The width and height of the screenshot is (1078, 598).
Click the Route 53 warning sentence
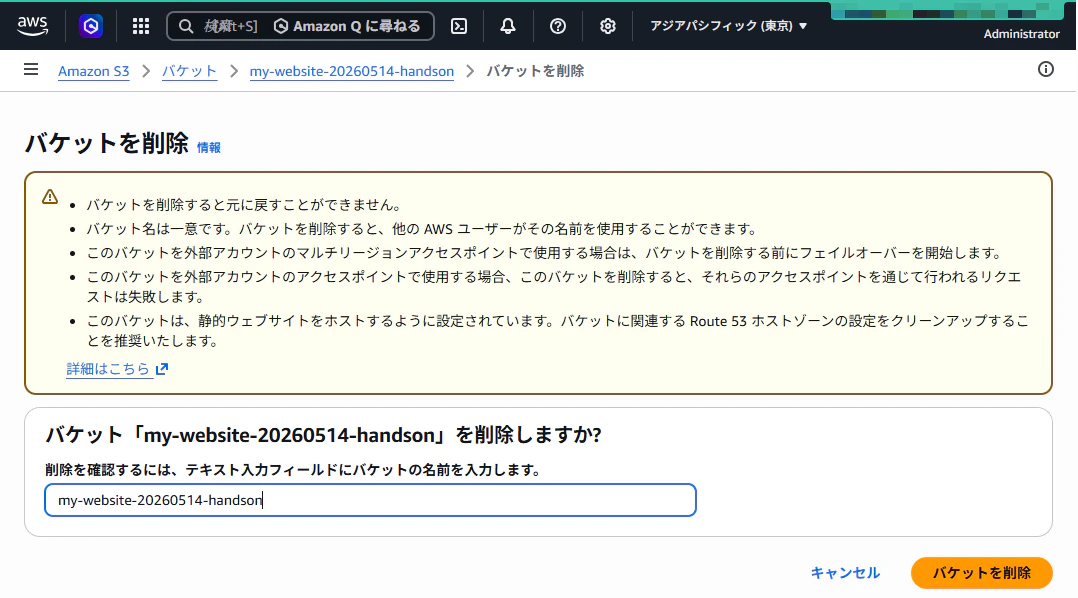point(558,331)
